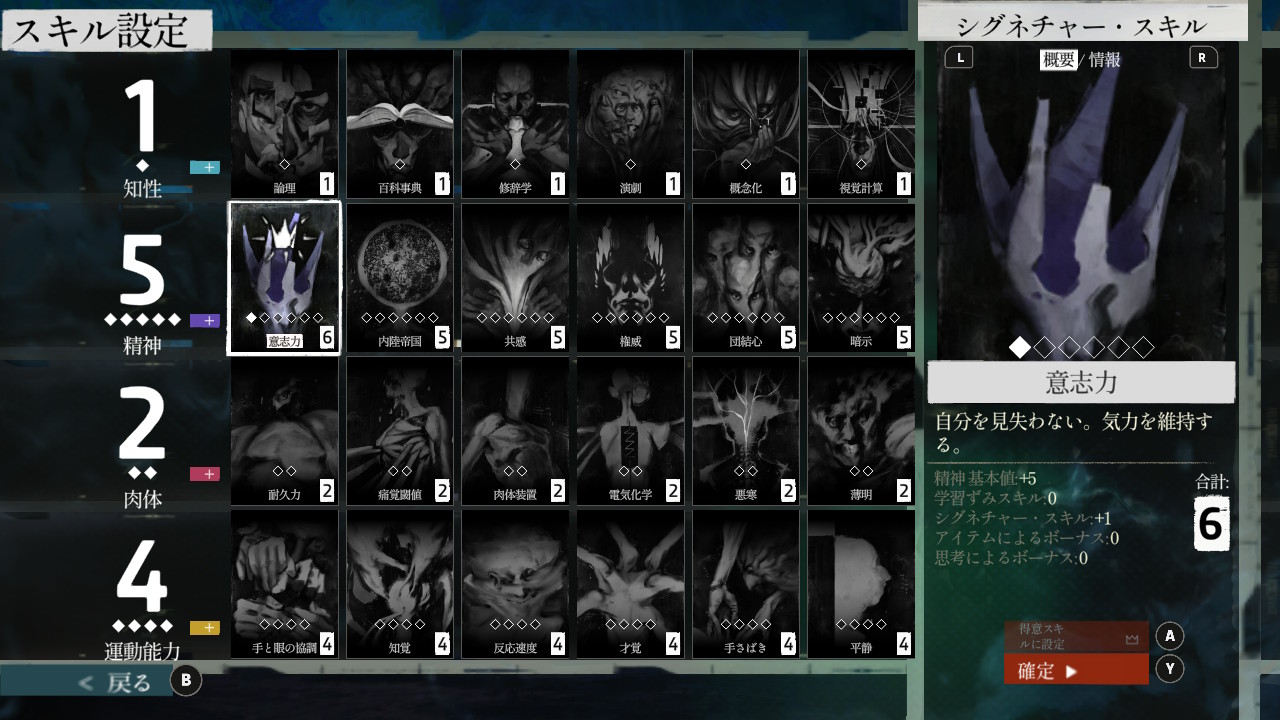The image size is (1280, 720).
Task: Select the 百科事典 skill card
Action: click(400, 124)
